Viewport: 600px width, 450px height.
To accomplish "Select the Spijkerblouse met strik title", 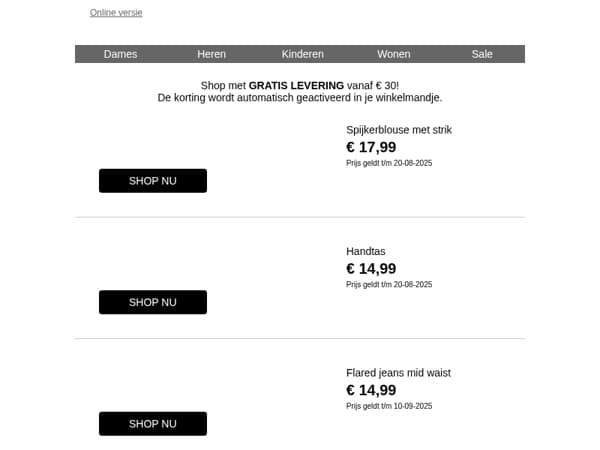I will pos(399,130).
